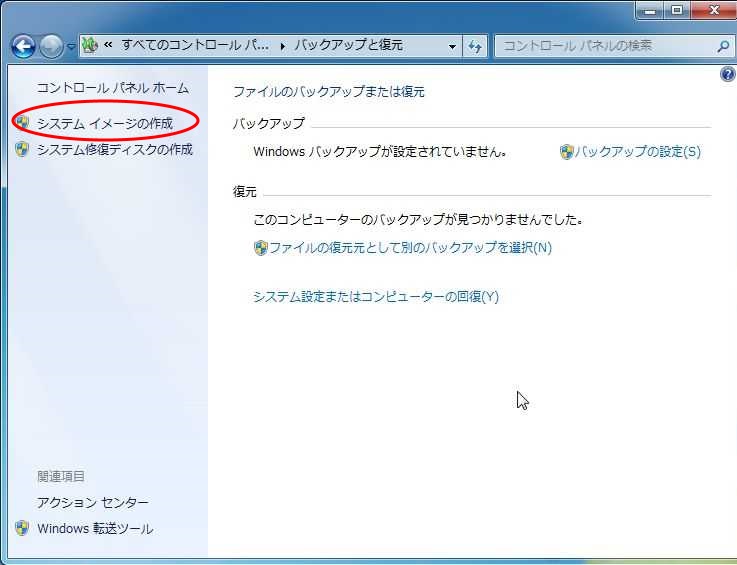The height and width of the screenshot is (565, 737).
Task: Click shield icon next to バックアップの設定(S)
Action: [x=566, y=152]
